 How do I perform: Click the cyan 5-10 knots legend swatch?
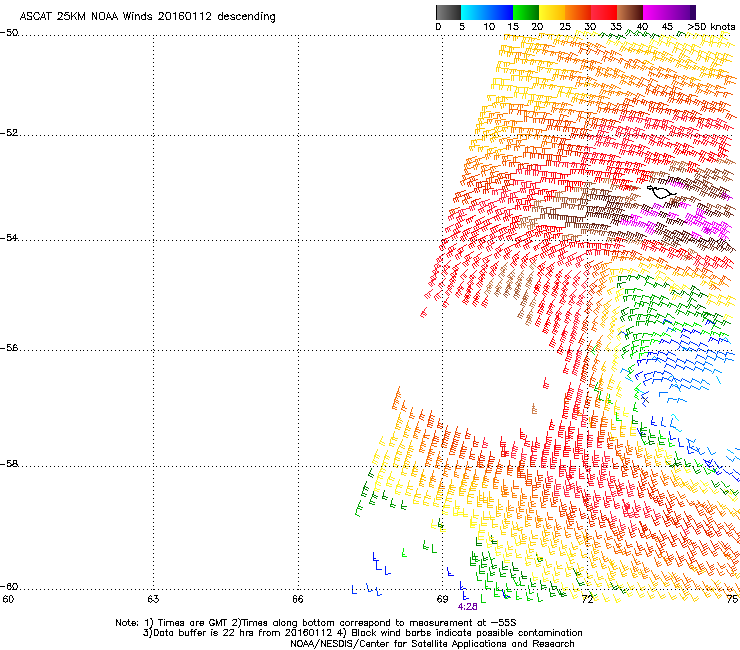(x=474, y=12)
